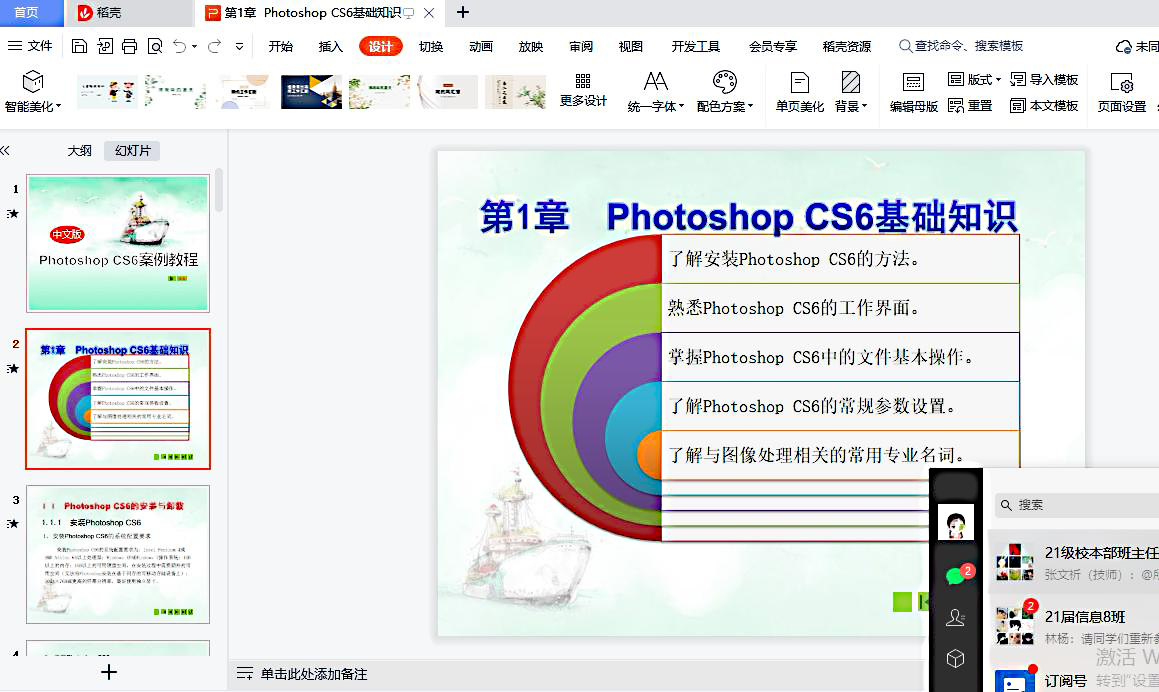Click the Save icon in quick toolbar
The width and height of the screenshot is (1159, 692).
pos(79,47)
